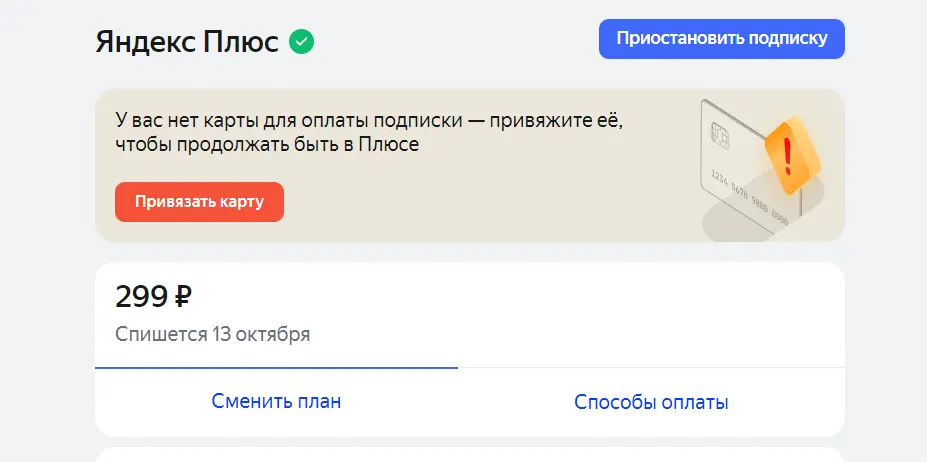Open the Способы оплаты tab
The height and width of the screenshot is (462, 927).
[651, 402]
